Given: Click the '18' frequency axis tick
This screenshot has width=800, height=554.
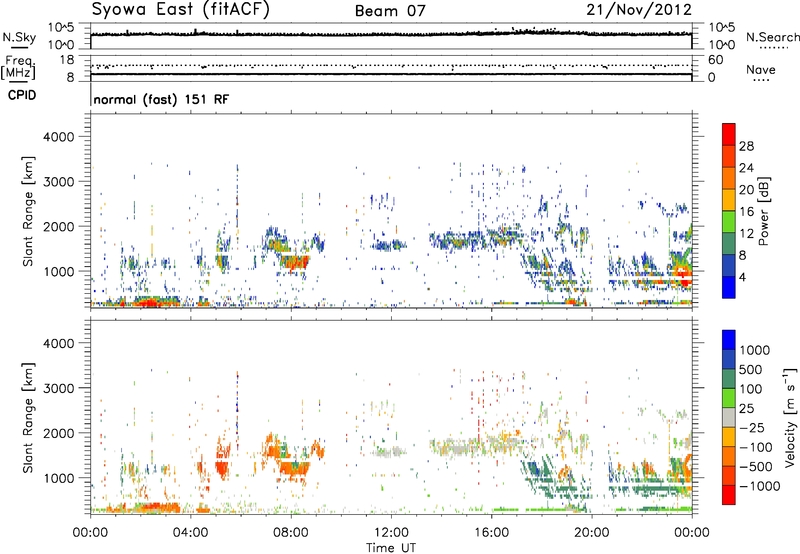Looking at the screenshot, I should pyautogui.click(x=67, y=60).
